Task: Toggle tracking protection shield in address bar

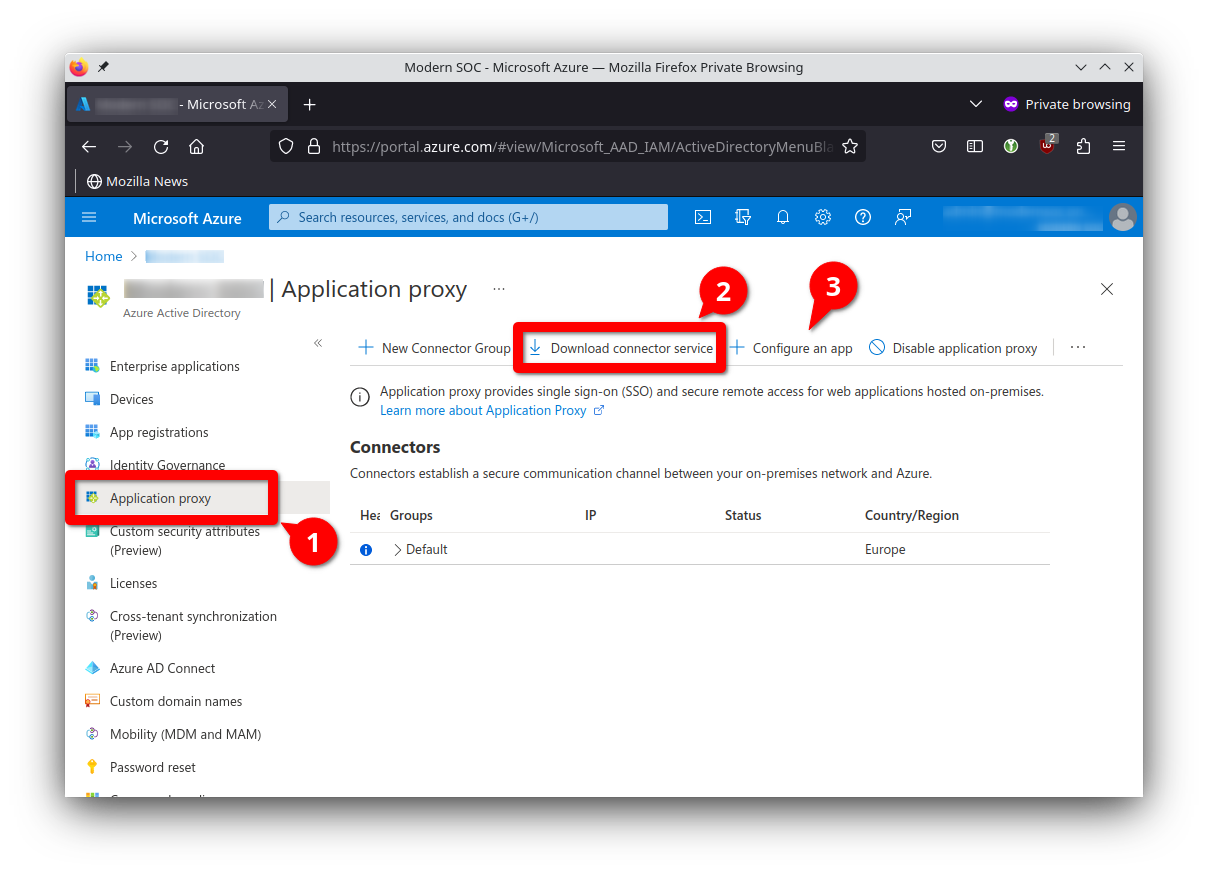Action: pyautogui.click(x=286, y=146)
